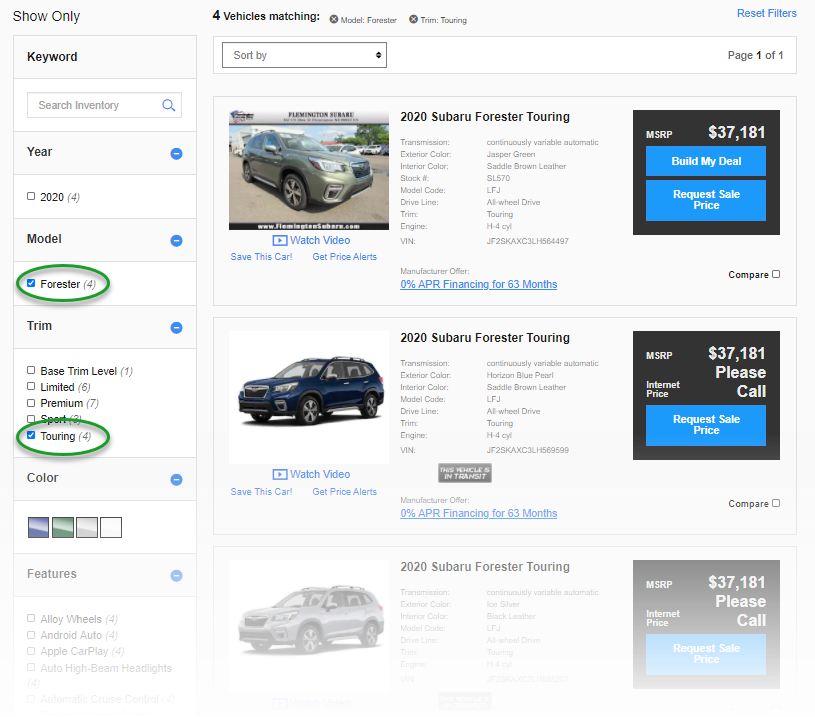Click the In Transit badge on blue Forester
Screen dimensions: 815x717
465,473
